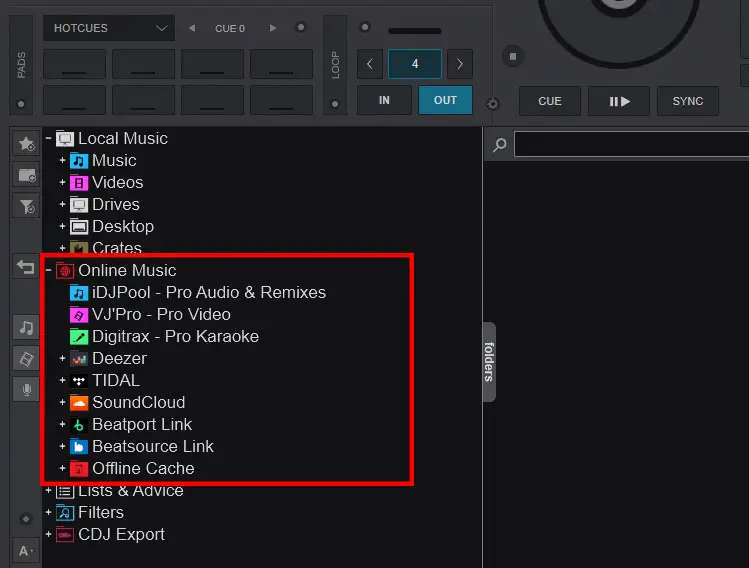
Task: Toggle the small dot in lower sidebar
Action: (26, 519)
